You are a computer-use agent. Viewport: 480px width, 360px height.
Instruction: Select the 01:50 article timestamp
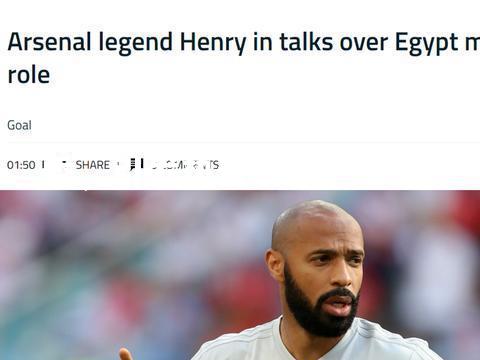21,165
